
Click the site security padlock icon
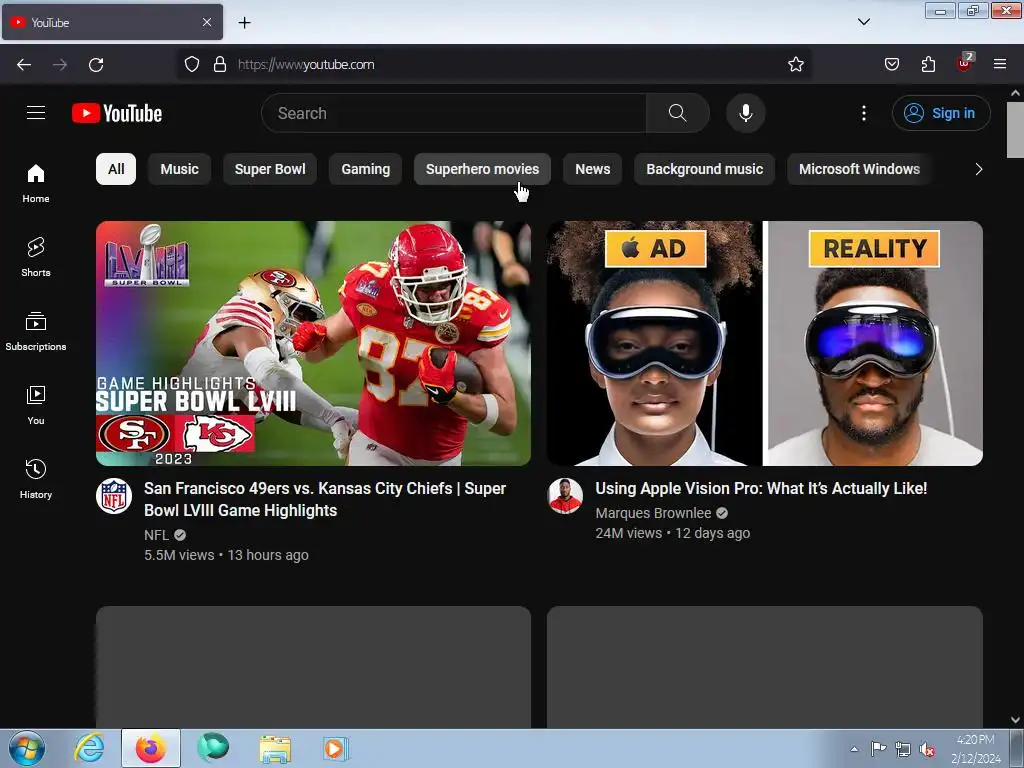pos(220,64)
